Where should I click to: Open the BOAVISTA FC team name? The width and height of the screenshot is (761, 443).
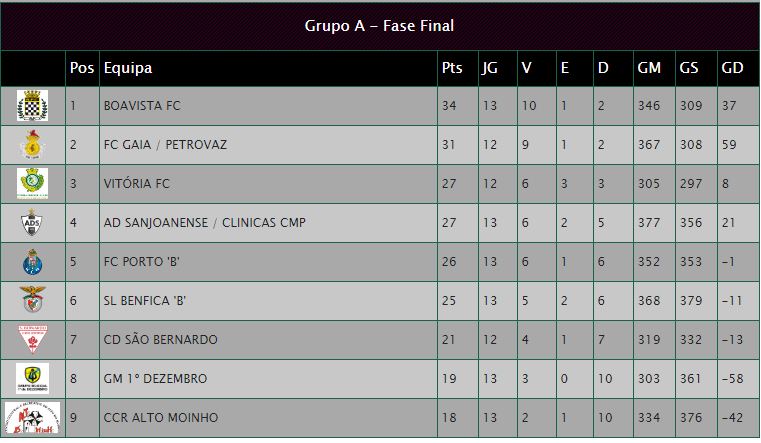point(142,106)
